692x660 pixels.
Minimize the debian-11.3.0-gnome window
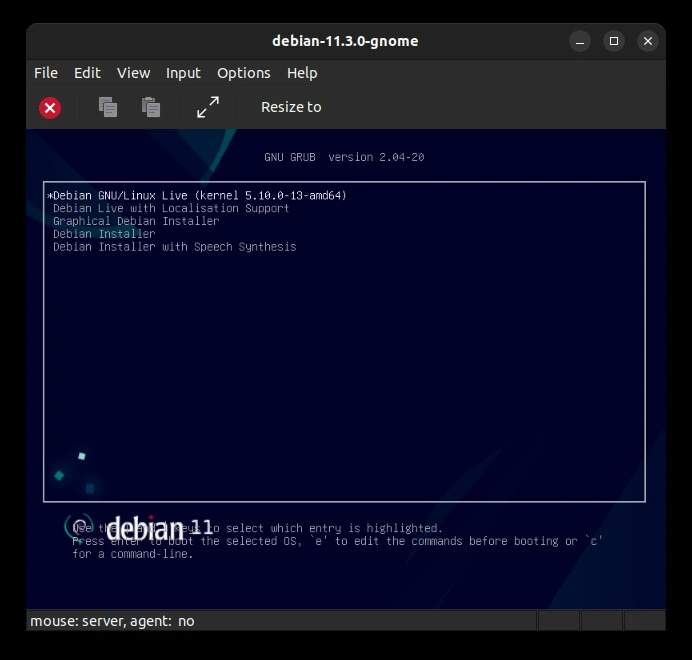pyautogui.click(x=580, y=41)
